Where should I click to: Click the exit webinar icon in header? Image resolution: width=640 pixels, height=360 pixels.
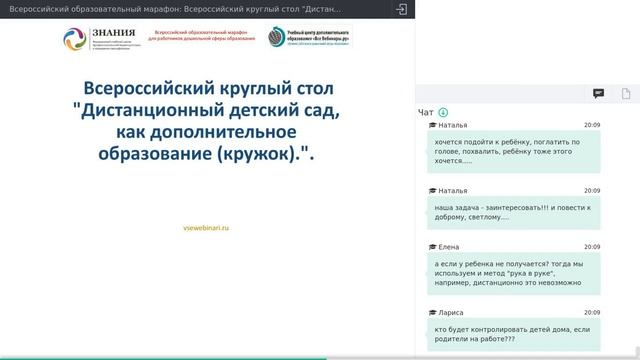pos(402,9)
